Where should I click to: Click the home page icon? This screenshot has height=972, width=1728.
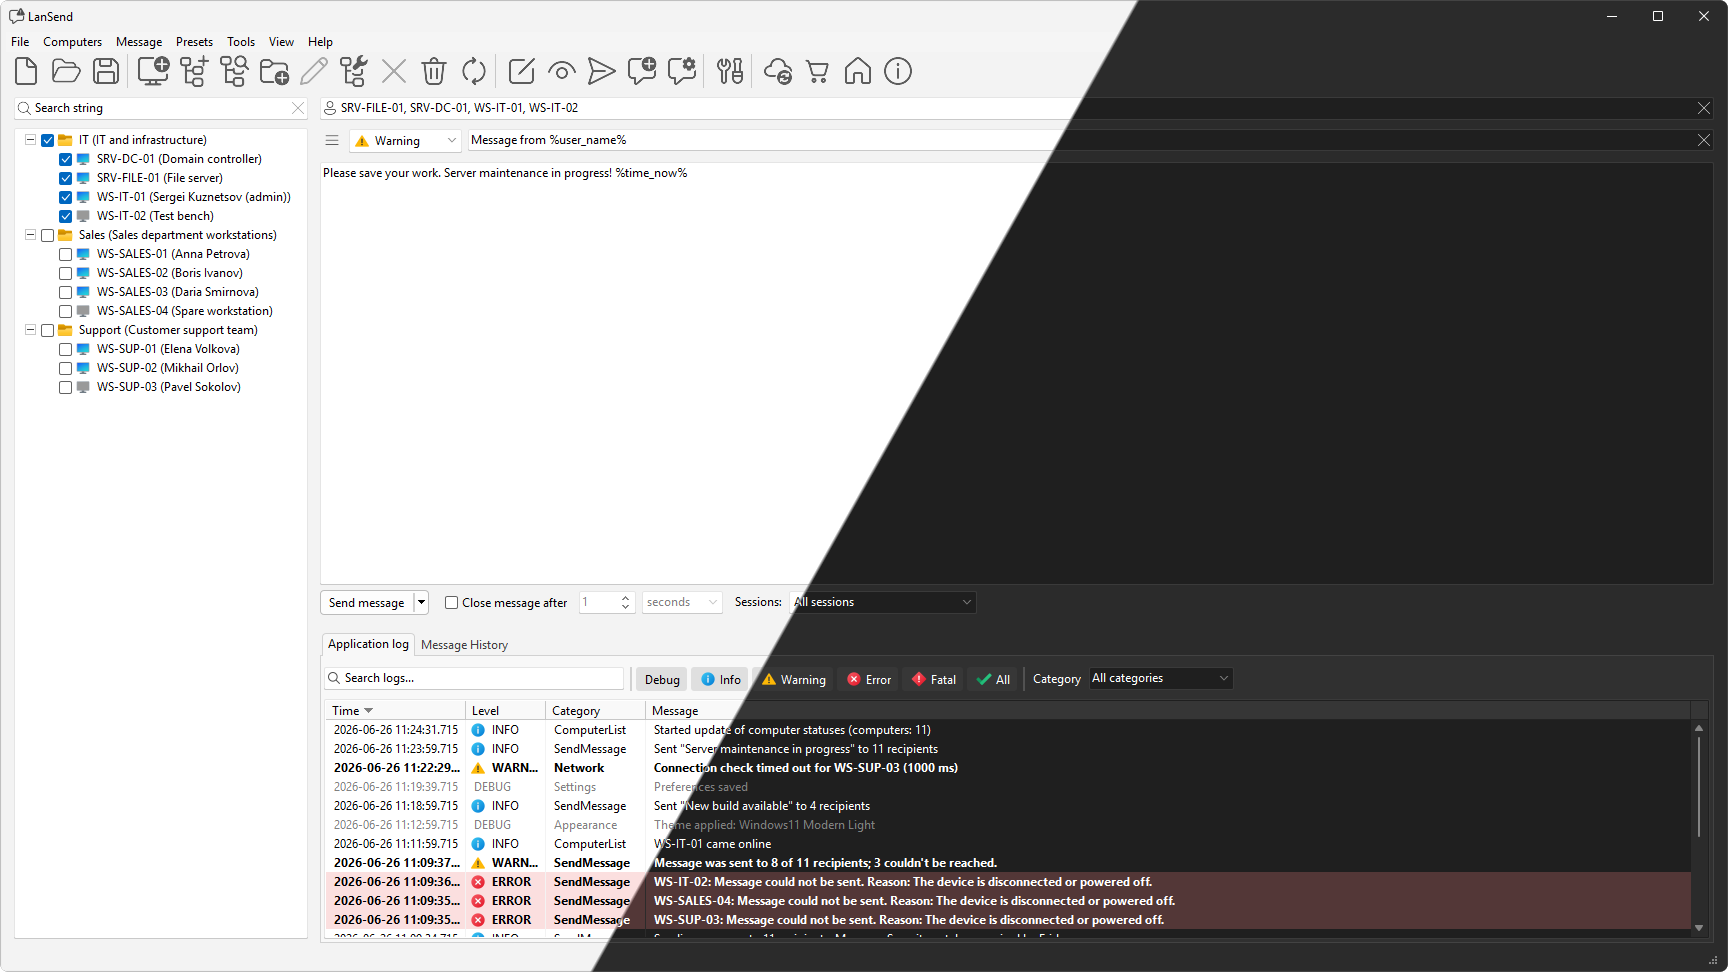[x=858, y=71]
